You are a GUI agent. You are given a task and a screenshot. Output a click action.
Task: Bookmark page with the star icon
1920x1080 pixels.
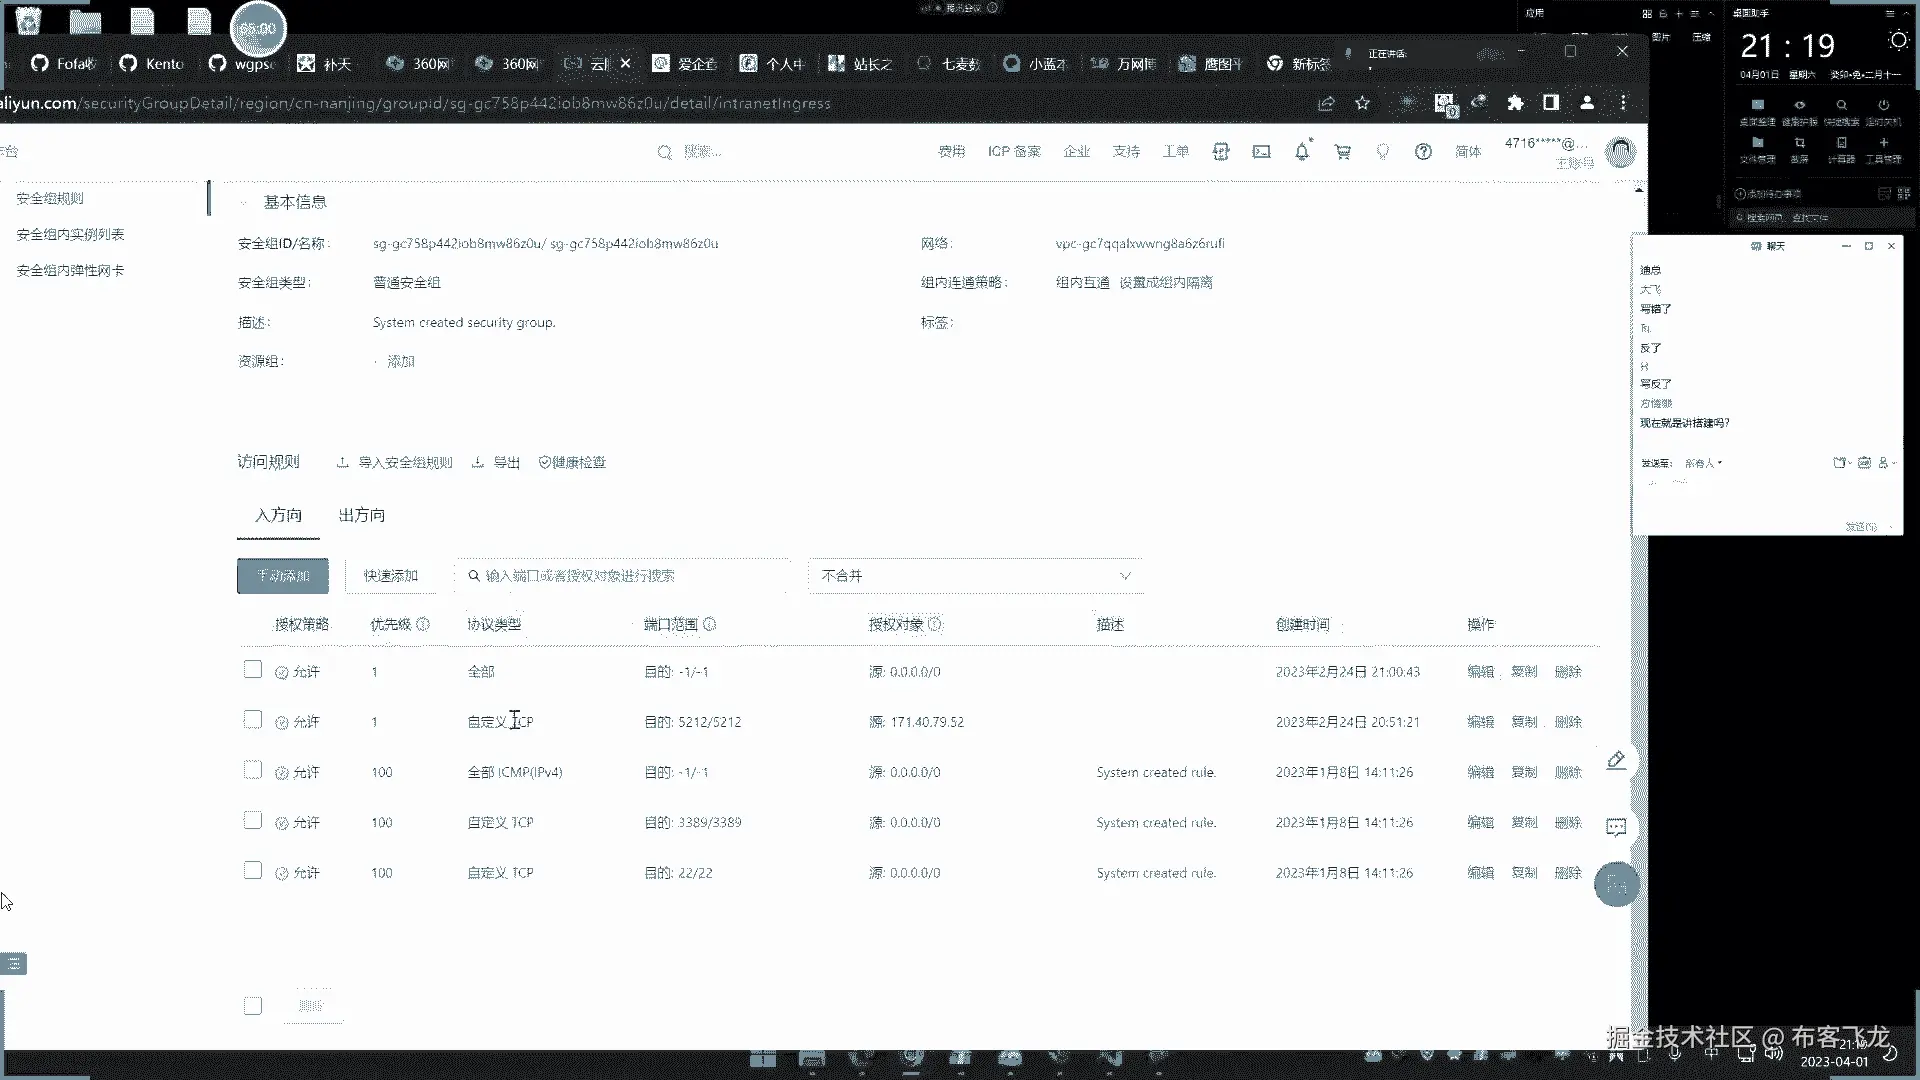(x=1362, y=103)
